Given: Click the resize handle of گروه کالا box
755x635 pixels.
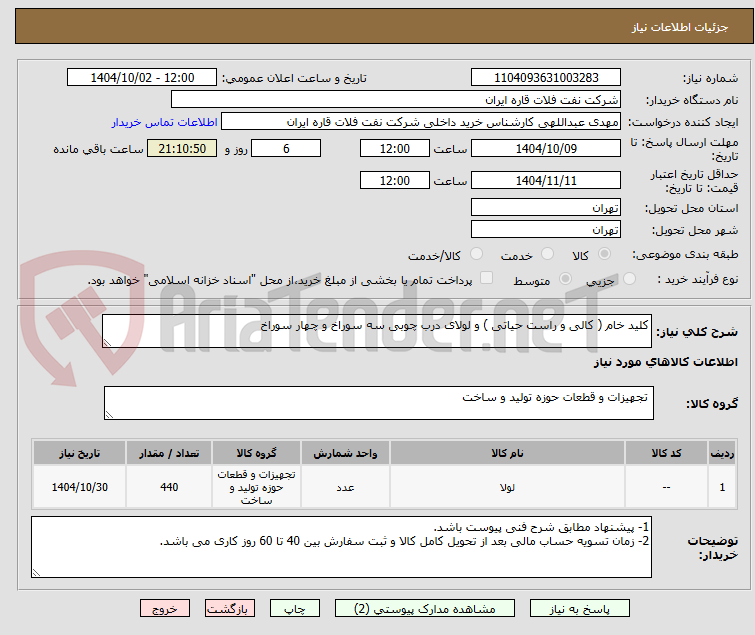Looking at the screenshot, I should tap(109, 415).
